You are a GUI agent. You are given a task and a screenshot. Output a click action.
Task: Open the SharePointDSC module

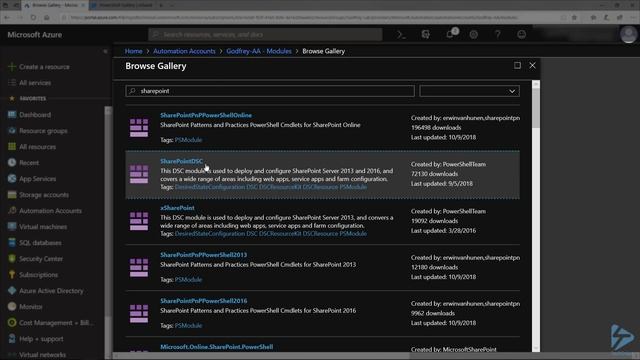(x=181, y=161)
